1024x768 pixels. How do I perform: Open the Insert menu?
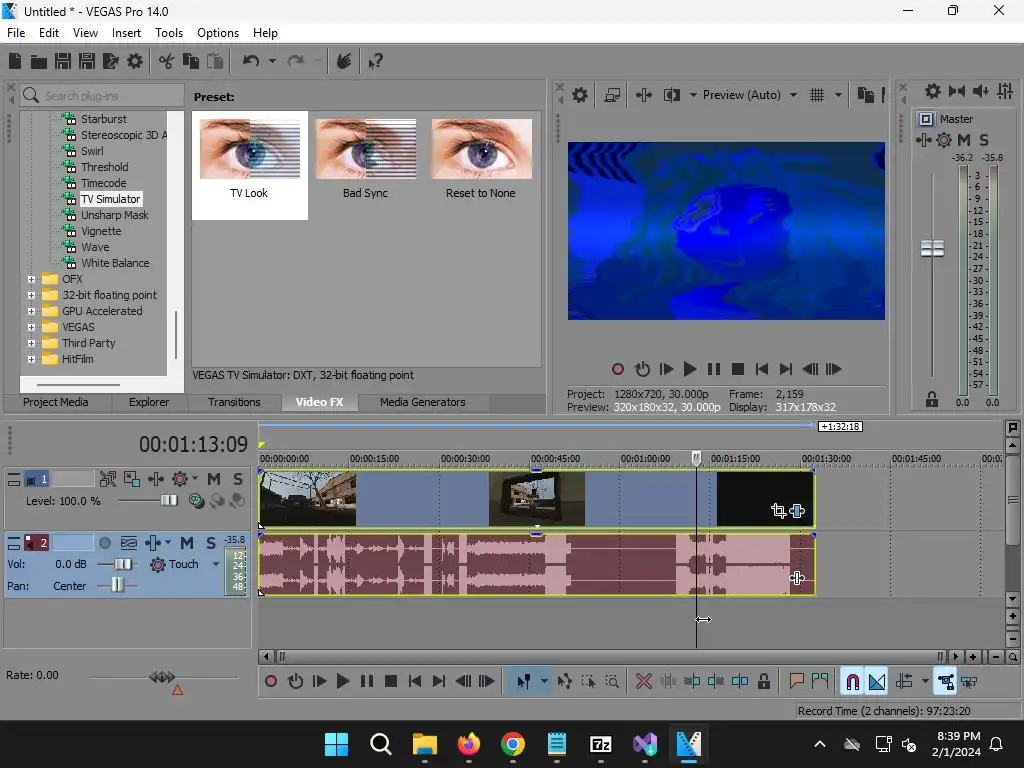click(x=126, y=33)
